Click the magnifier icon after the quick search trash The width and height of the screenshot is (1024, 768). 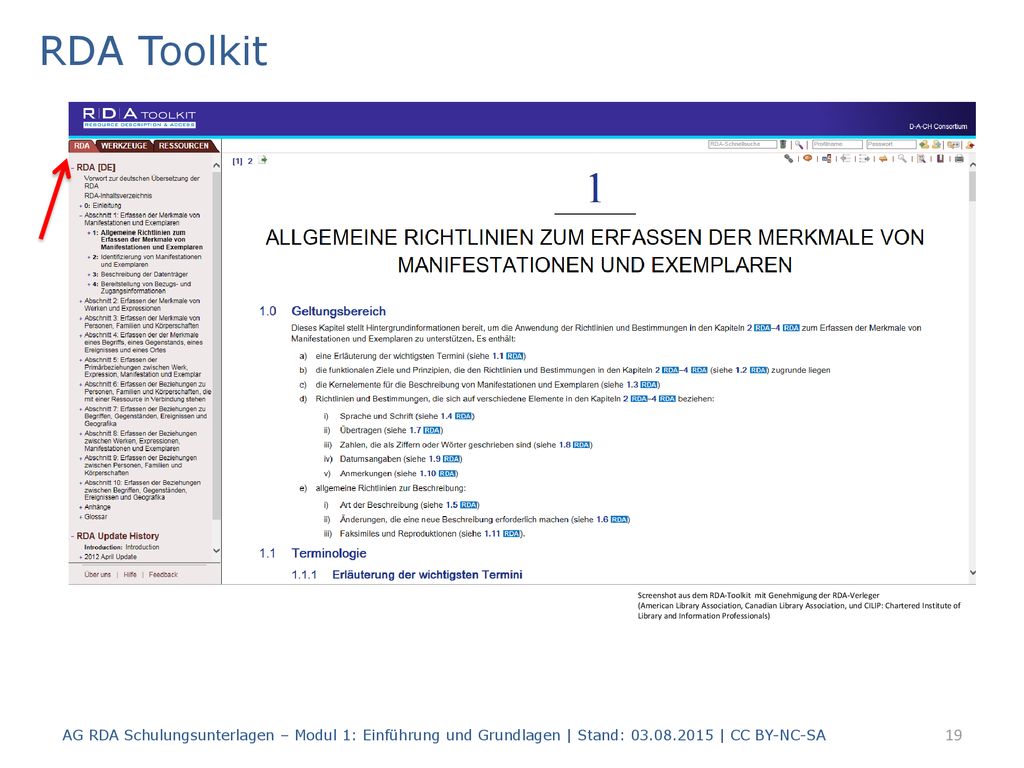(x=799, y=145)
